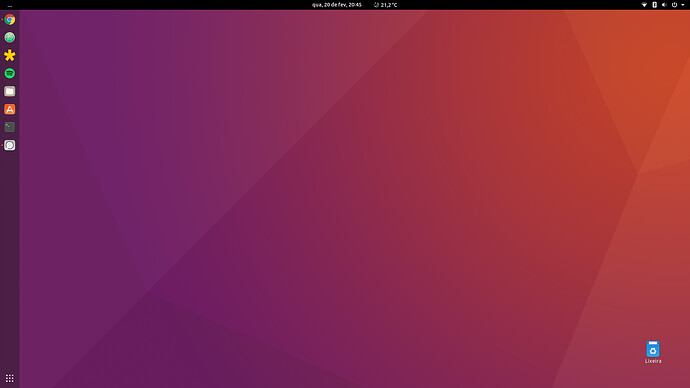Expand the system menu dropdown arrow
The image size is (690, 388).
tap(683, 5)
